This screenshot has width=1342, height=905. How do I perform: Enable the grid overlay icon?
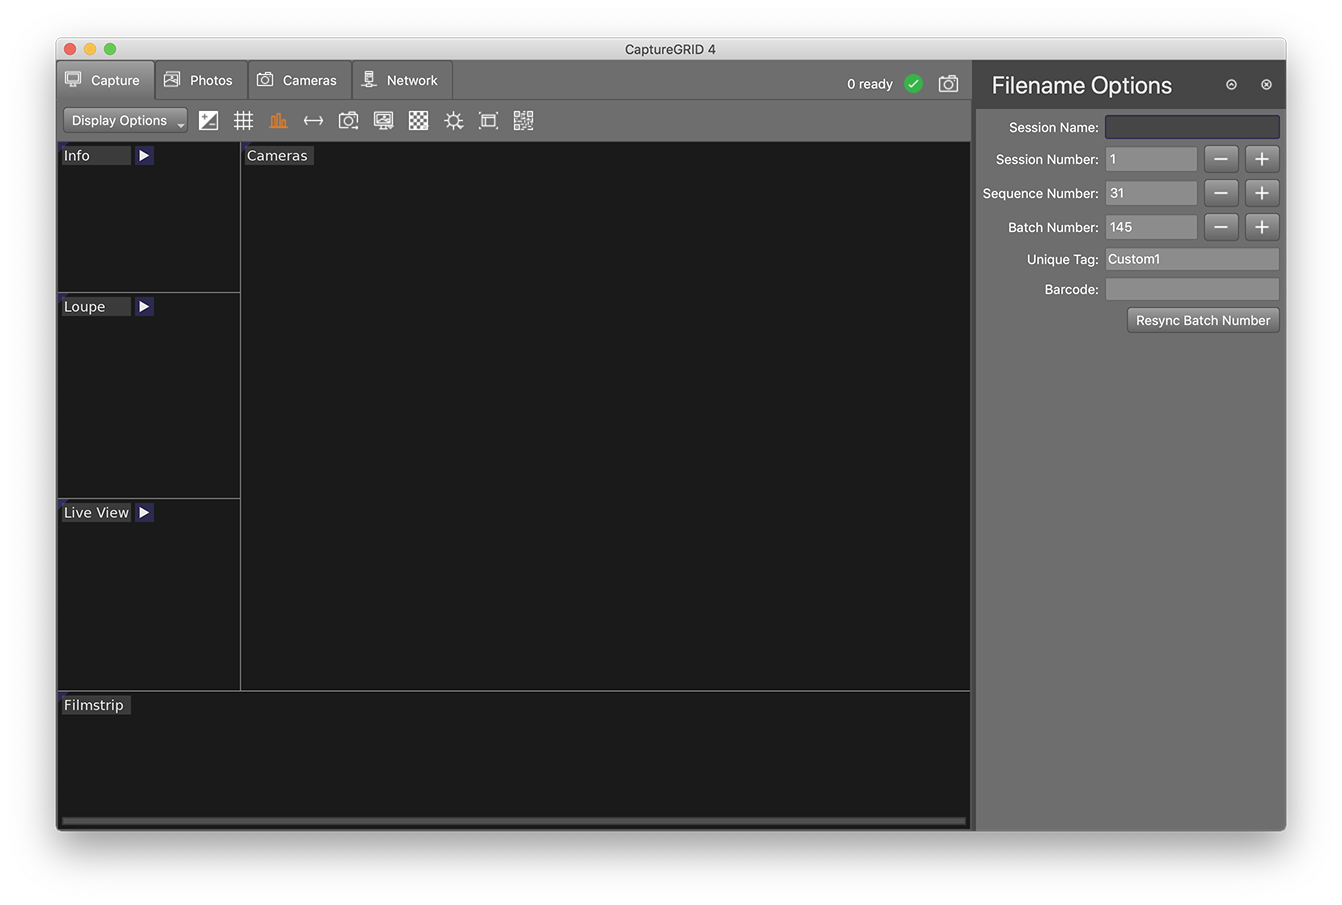pyautogui.click(x=243, y=120)
